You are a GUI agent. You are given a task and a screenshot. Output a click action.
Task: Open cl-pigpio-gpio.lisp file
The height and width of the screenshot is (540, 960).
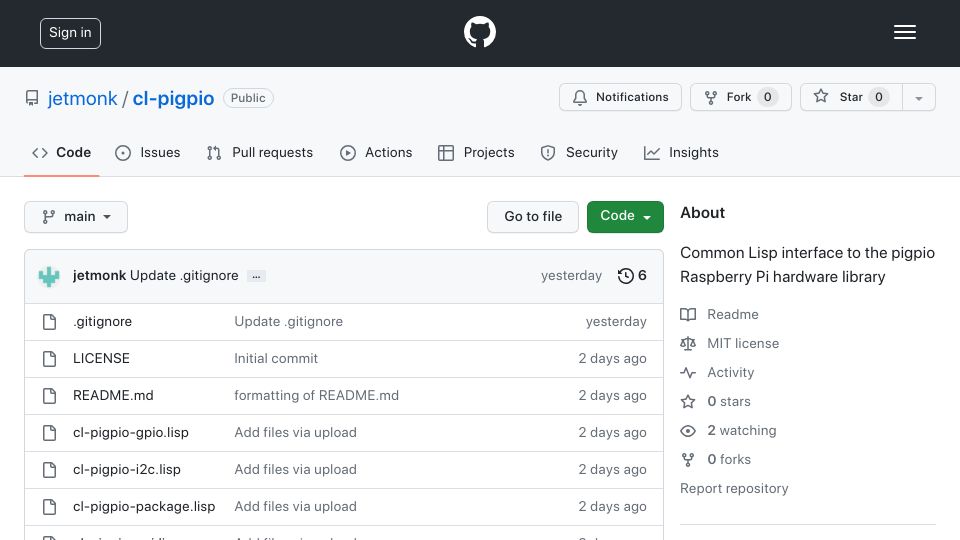(x=130, y=433)
